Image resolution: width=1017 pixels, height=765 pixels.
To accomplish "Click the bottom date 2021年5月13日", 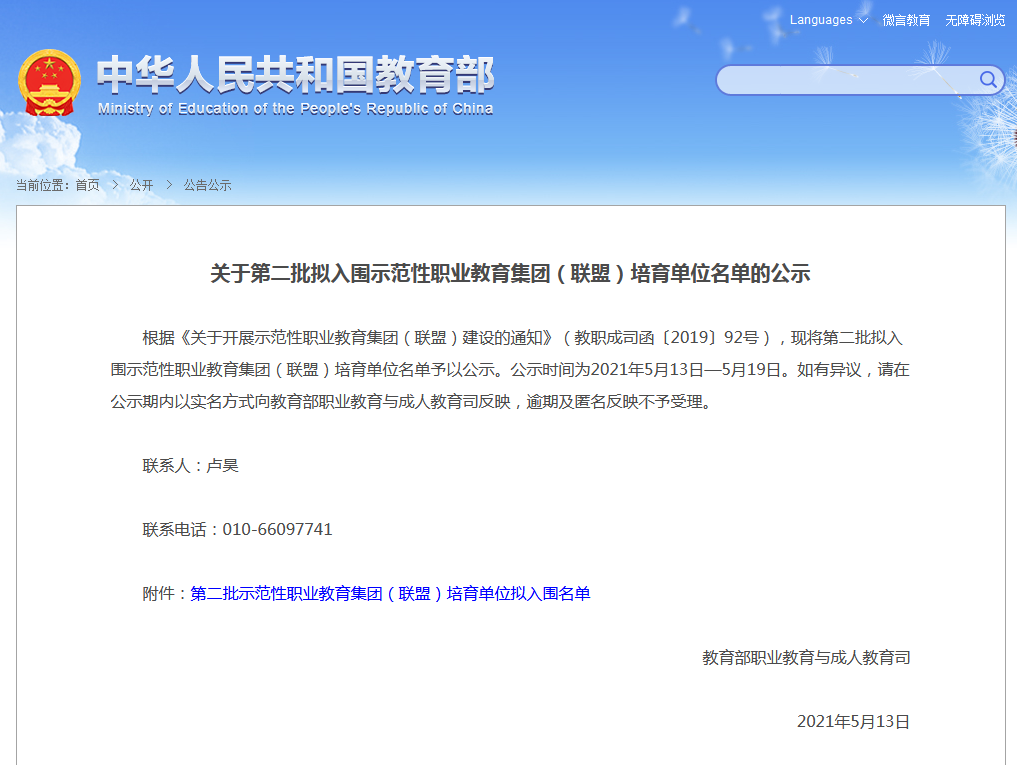I will click(x=853, y=722).
